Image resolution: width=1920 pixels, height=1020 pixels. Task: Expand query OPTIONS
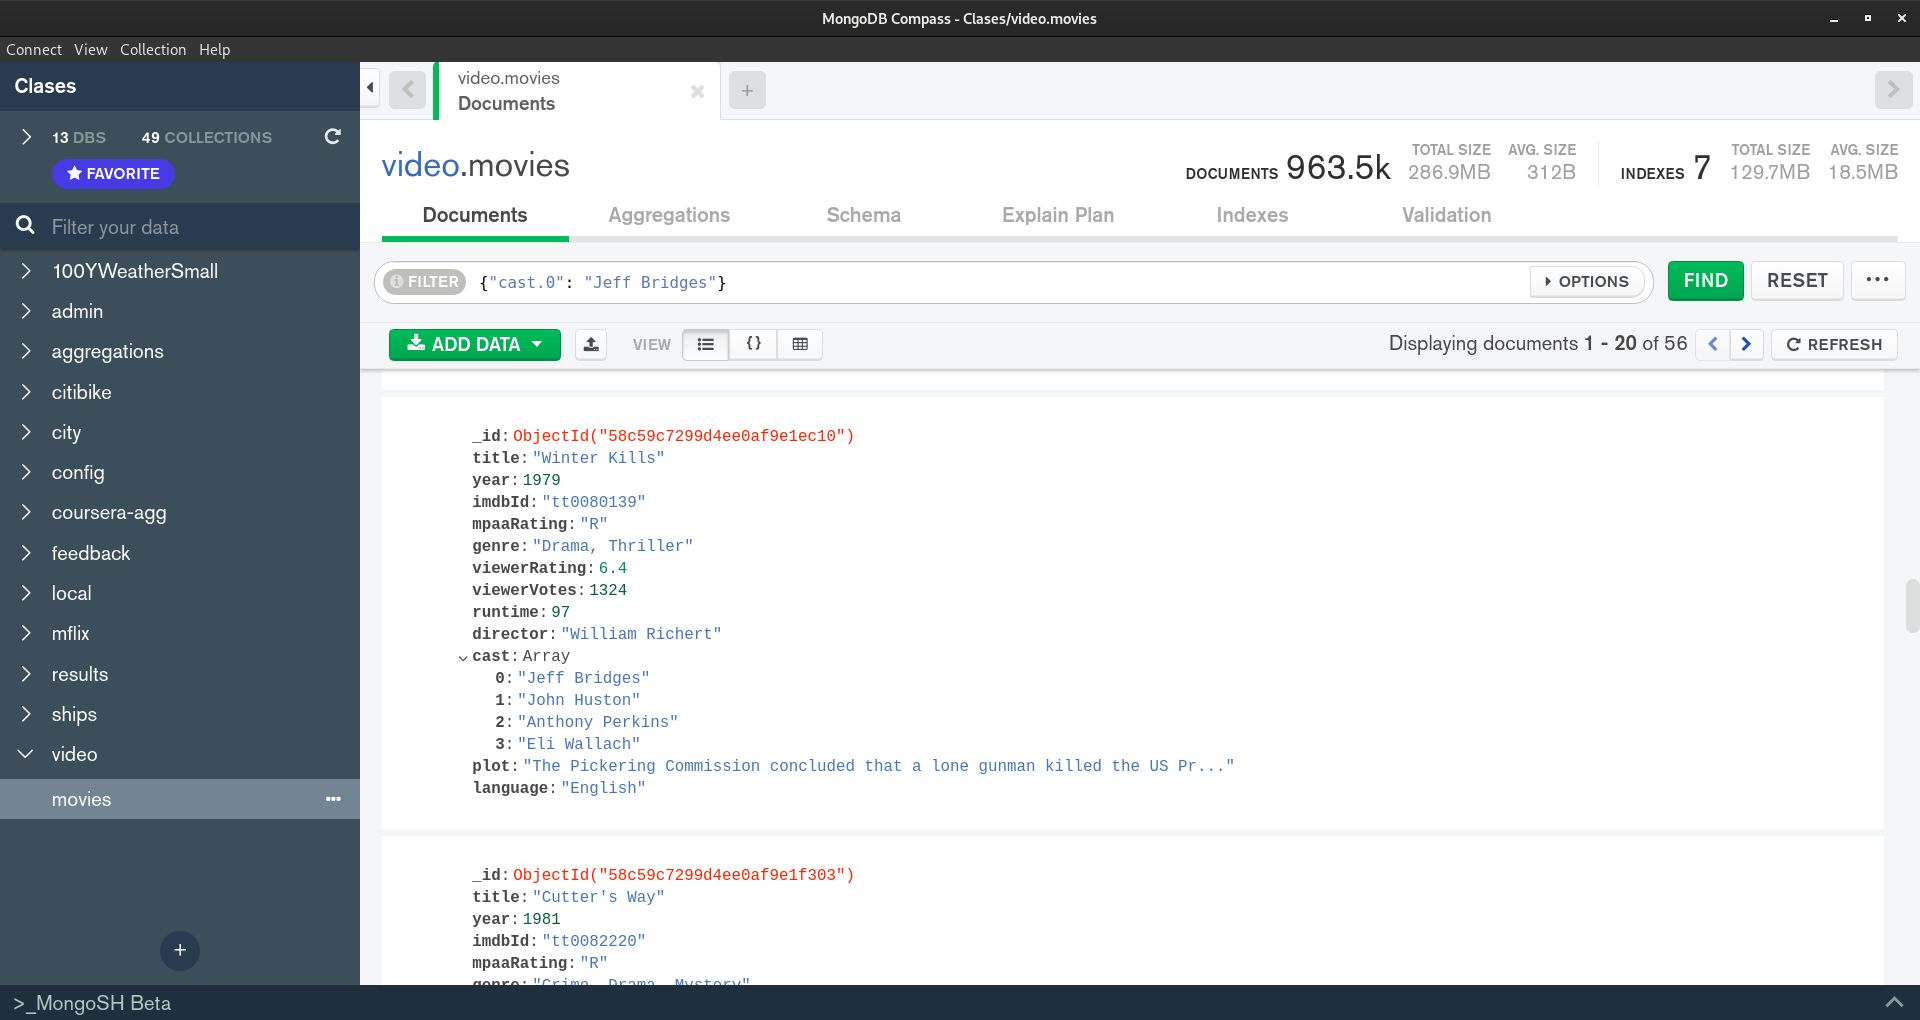(1587, 282)
